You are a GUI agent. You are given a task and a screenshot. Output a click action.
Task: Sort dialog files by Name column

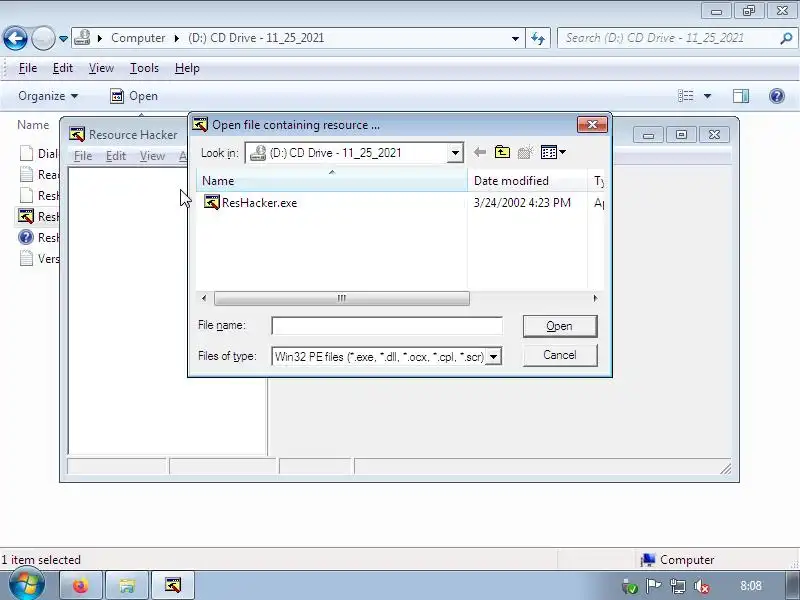coord(332,181)
